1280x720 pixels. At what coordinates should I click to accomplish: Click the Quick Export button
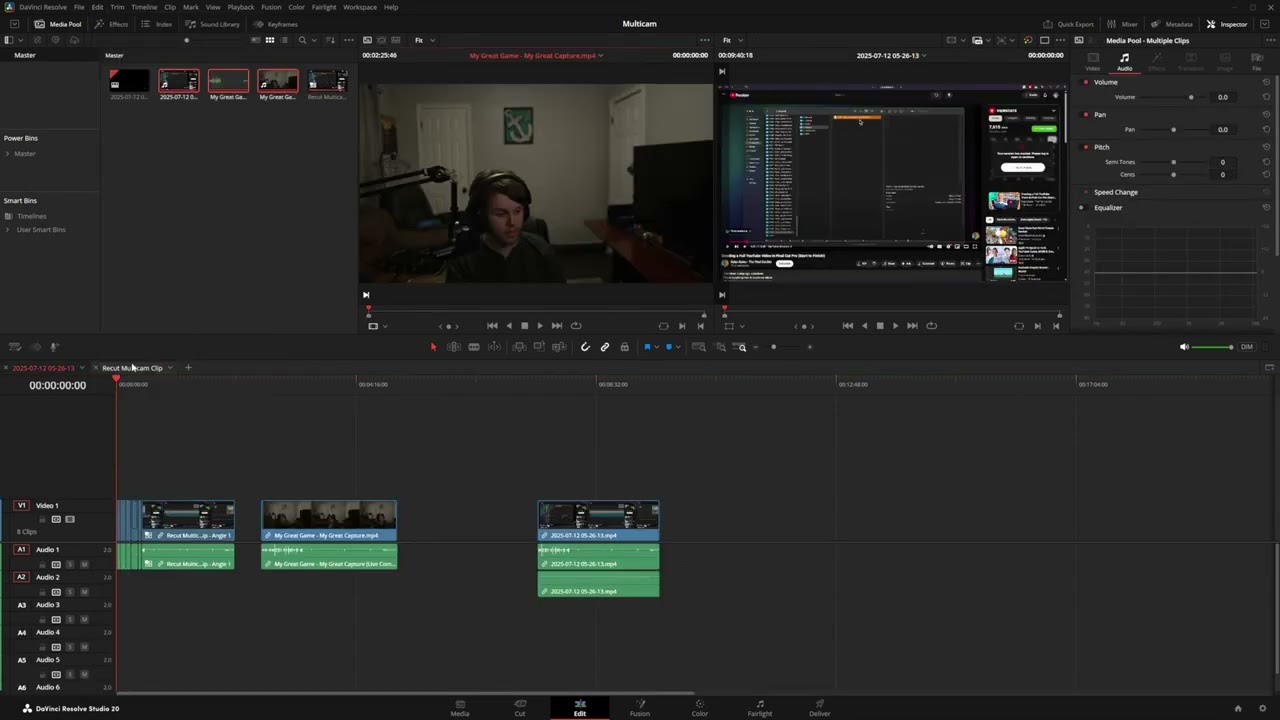[1069, 24]
